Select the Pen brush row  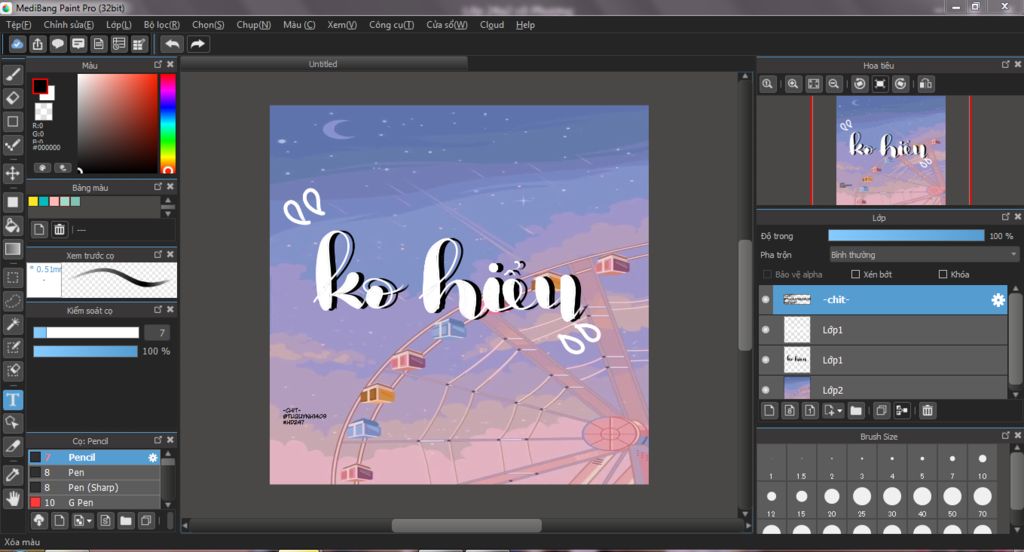tap(94, 472)
